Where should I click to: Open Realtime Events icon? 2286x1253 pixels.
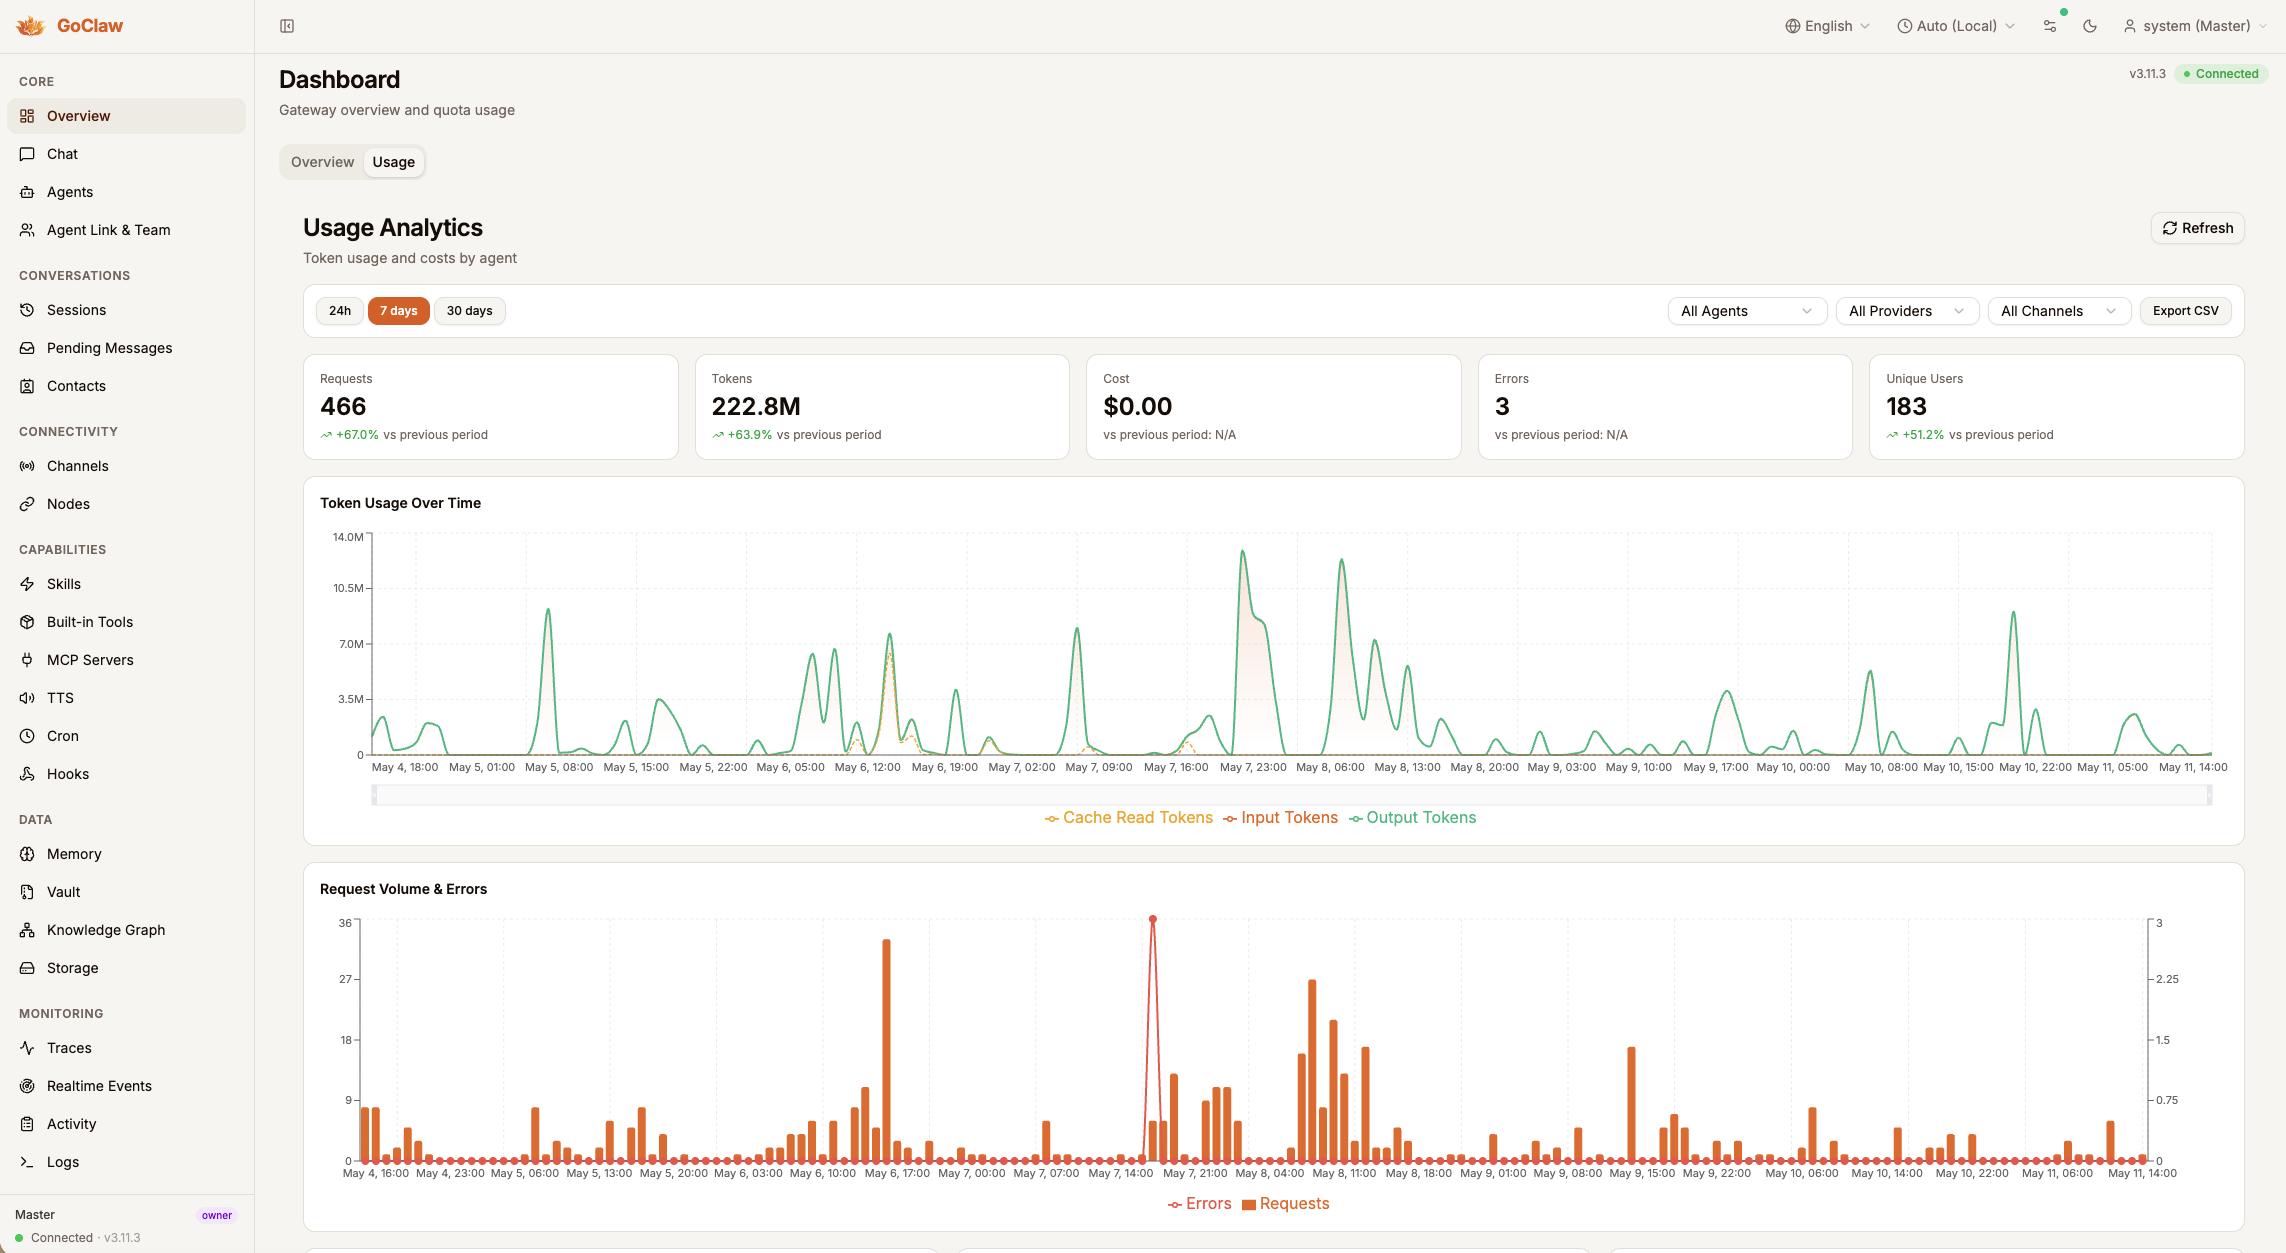[27, 1086]
